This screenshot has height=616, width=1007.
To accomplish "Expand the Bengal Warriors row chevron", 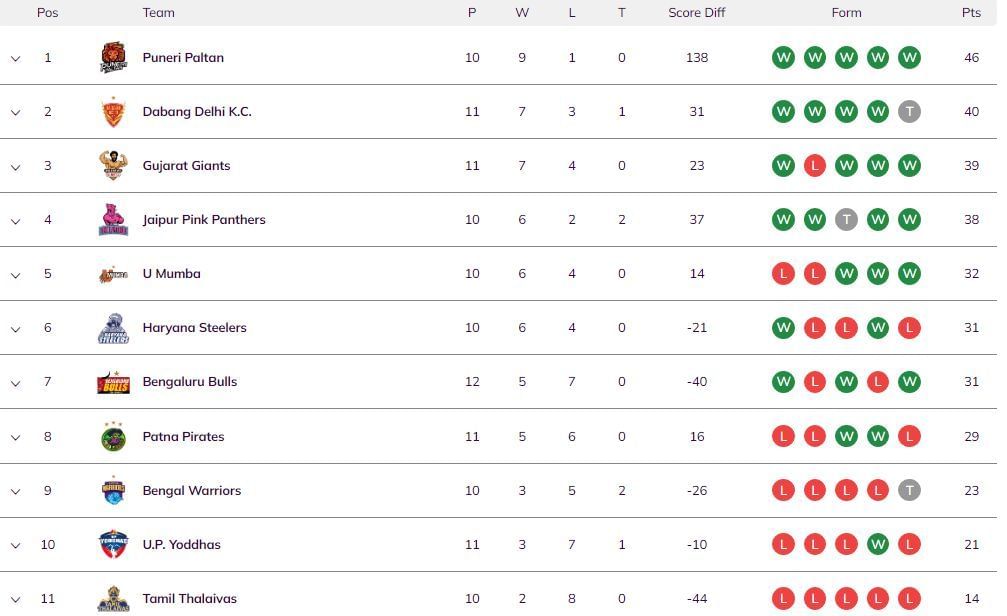I will 16,491.
